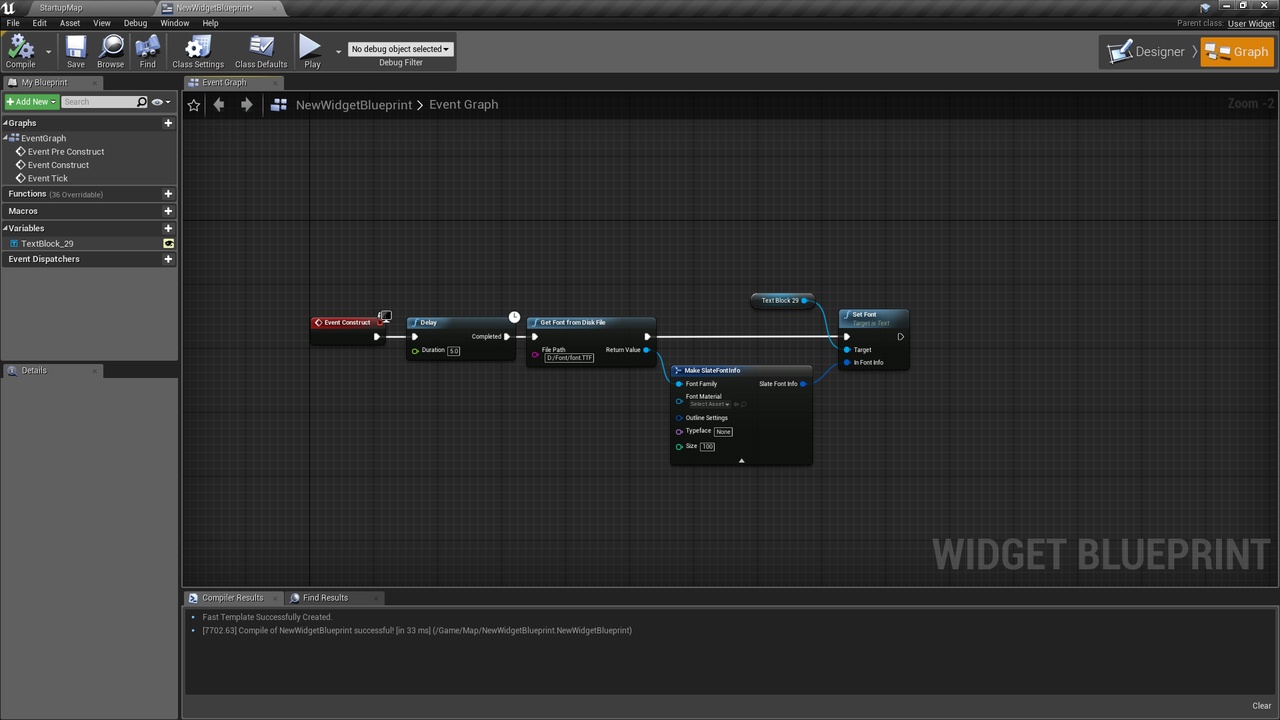Switch to Graph mode

tap(1238, 52)
